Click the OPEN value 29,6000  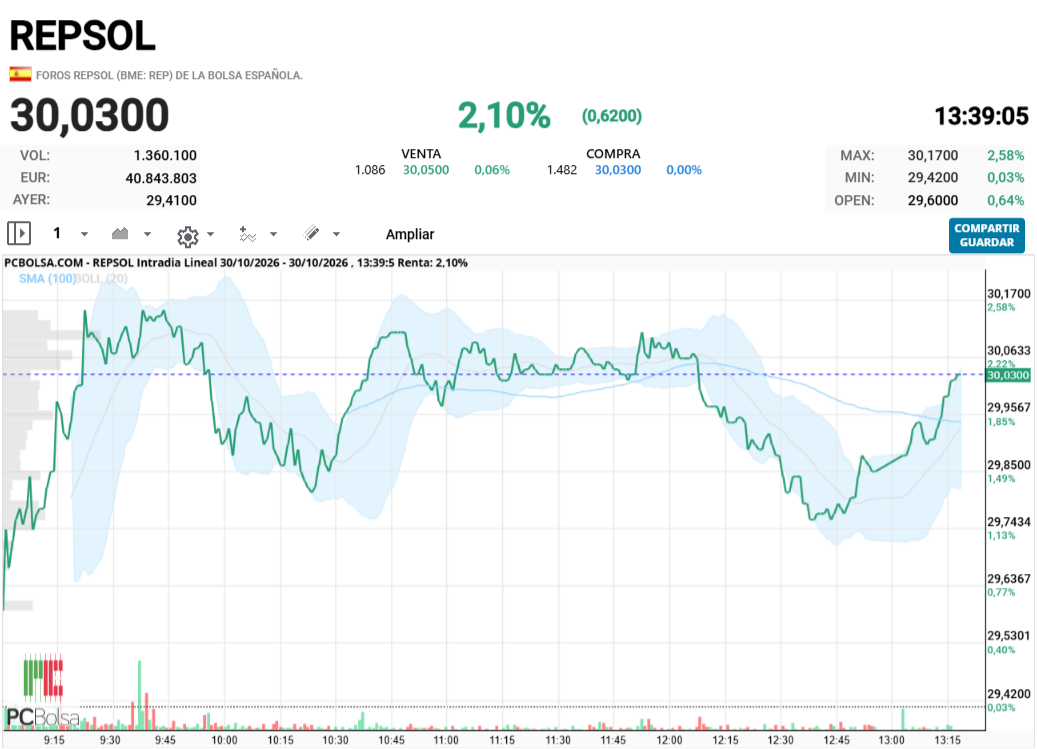click(x=933, y=200)
